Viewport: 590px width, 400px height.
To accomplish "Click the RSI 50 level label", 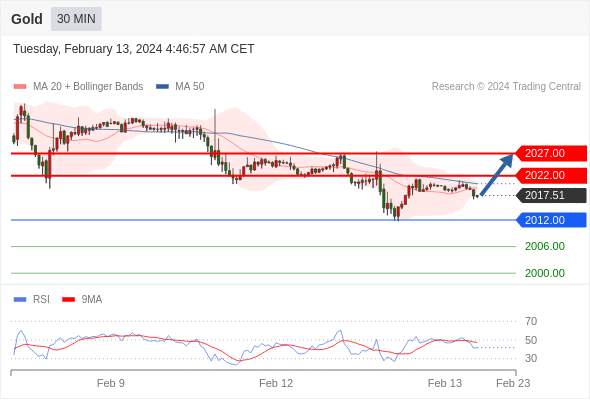I will tap(531, 340).
